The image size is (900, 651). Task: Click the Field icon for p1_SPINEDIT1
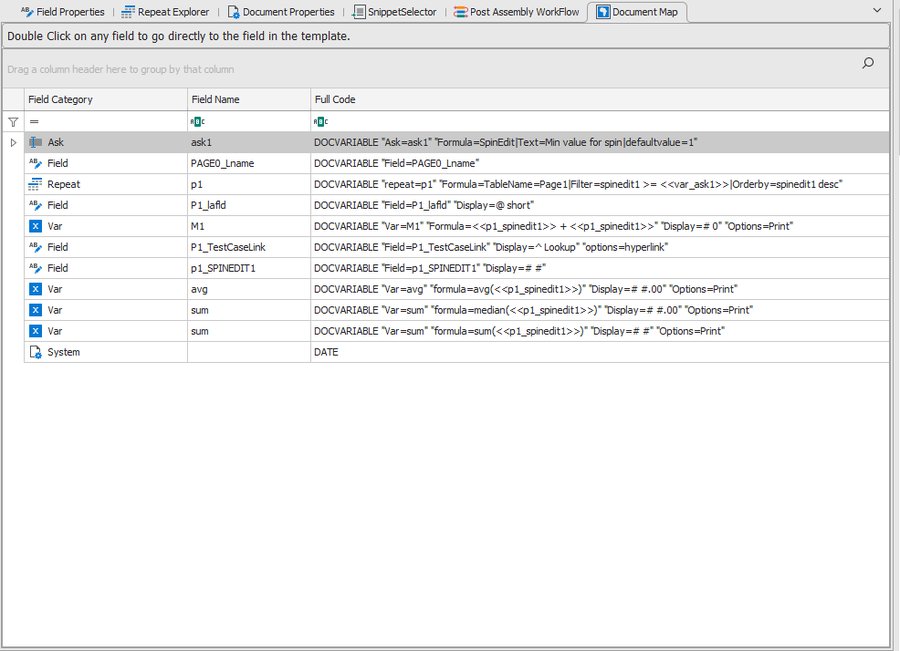[36, 268]
